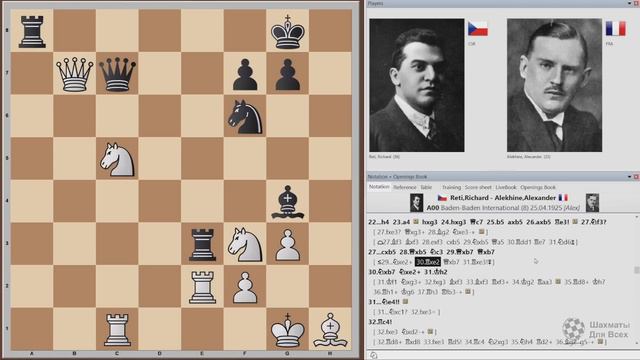
Task: Go to move 27...cxb5 in notation
Action: 382,252
